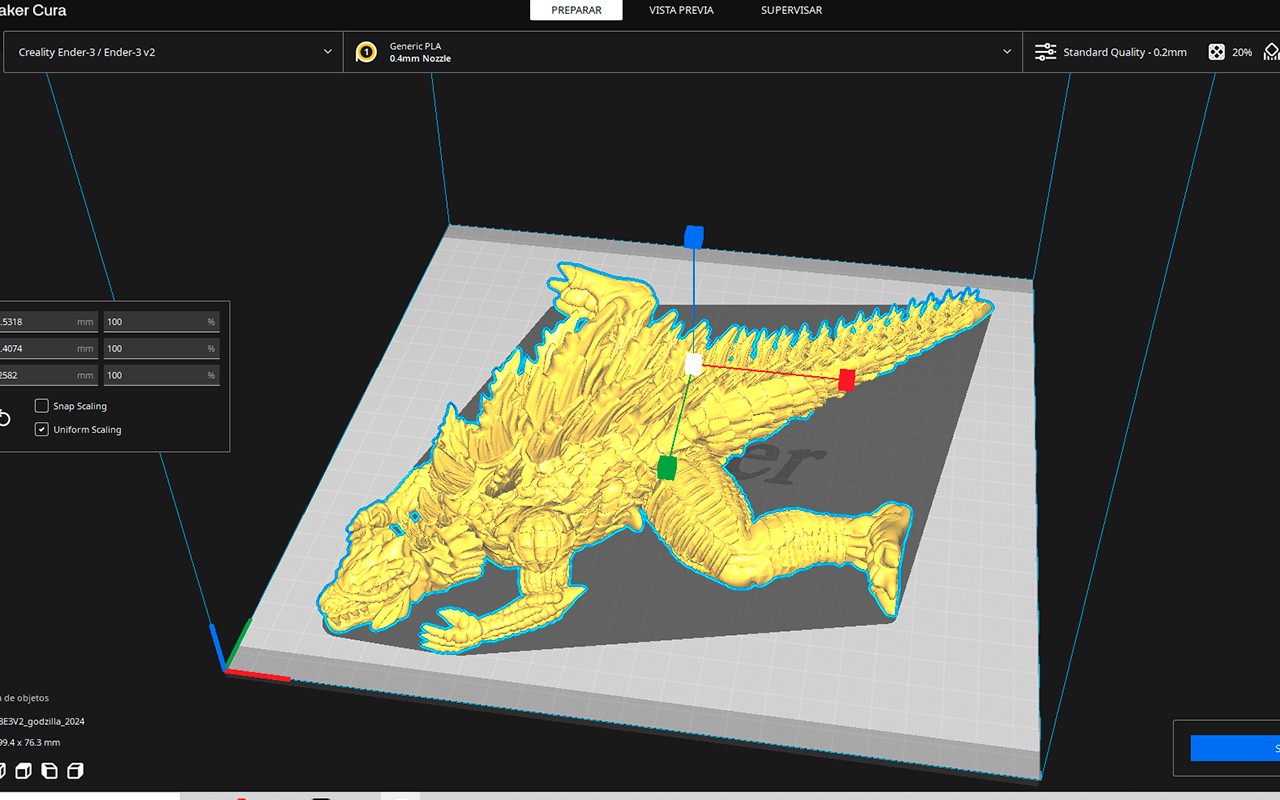Click the print settings sliders icon
Screen dimensions: 1280x800
1045,52
